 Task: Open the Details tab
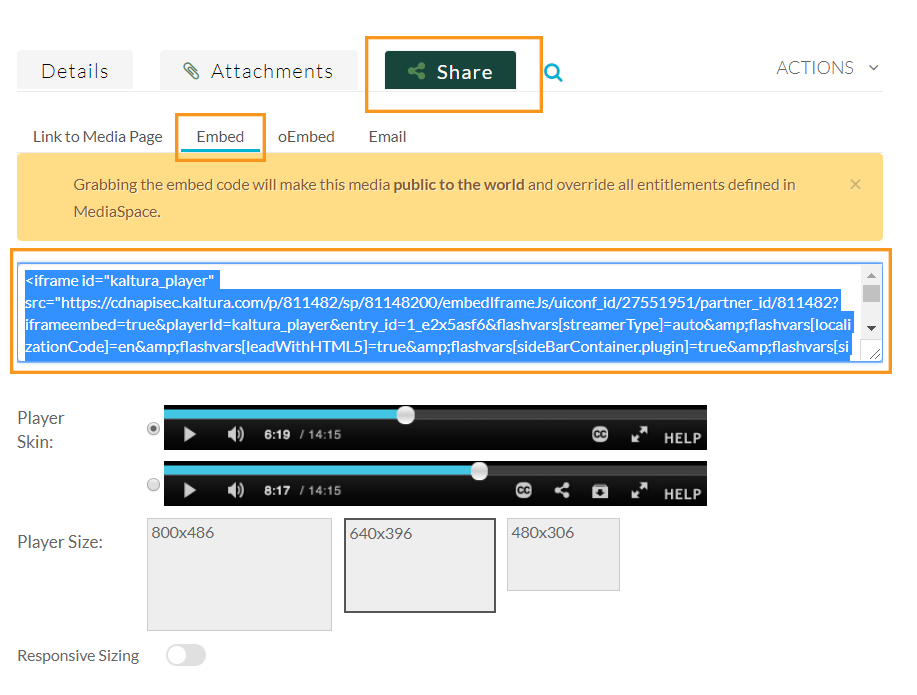click(x=75, y=71)
